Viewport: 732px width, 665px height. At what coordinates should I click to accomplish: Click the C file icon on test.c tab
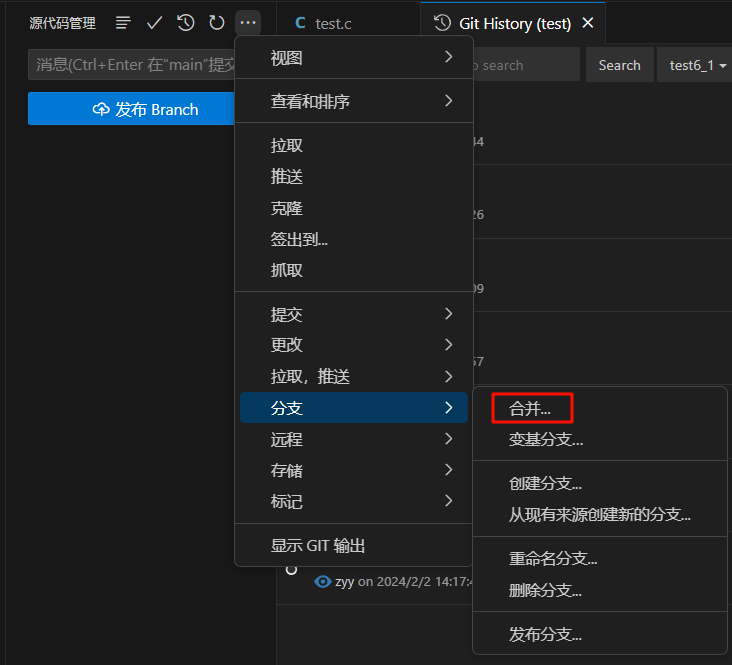pos(300,23)
